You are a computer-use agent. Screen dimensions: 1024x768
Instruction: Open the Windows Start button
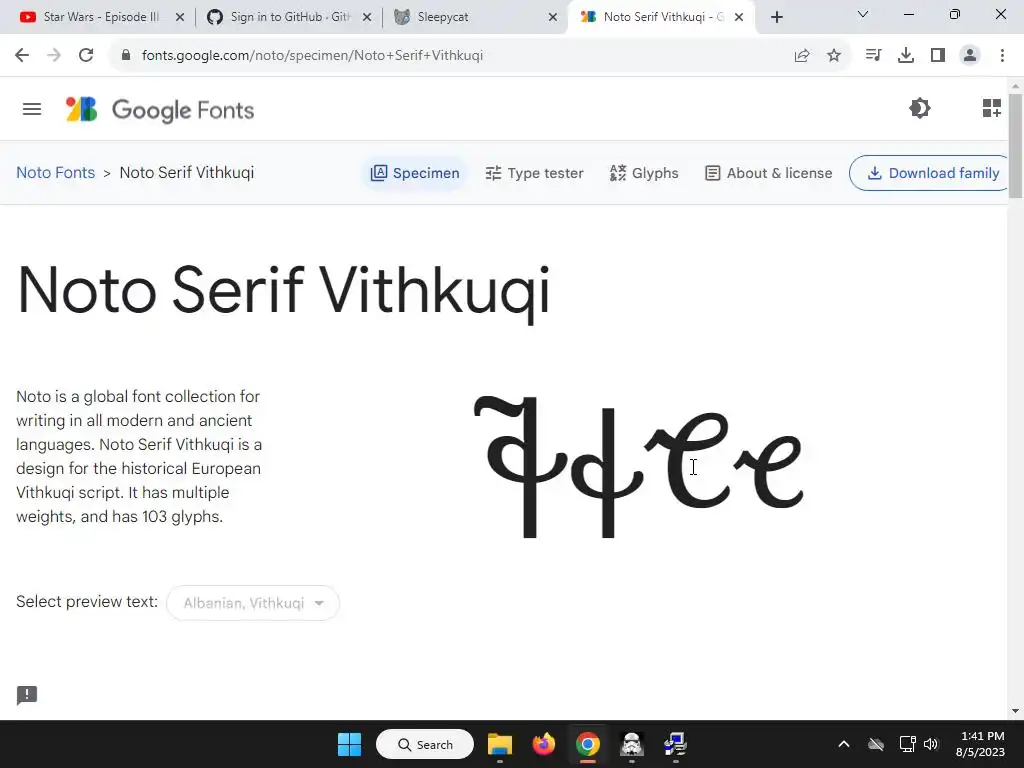pos(349,744)
